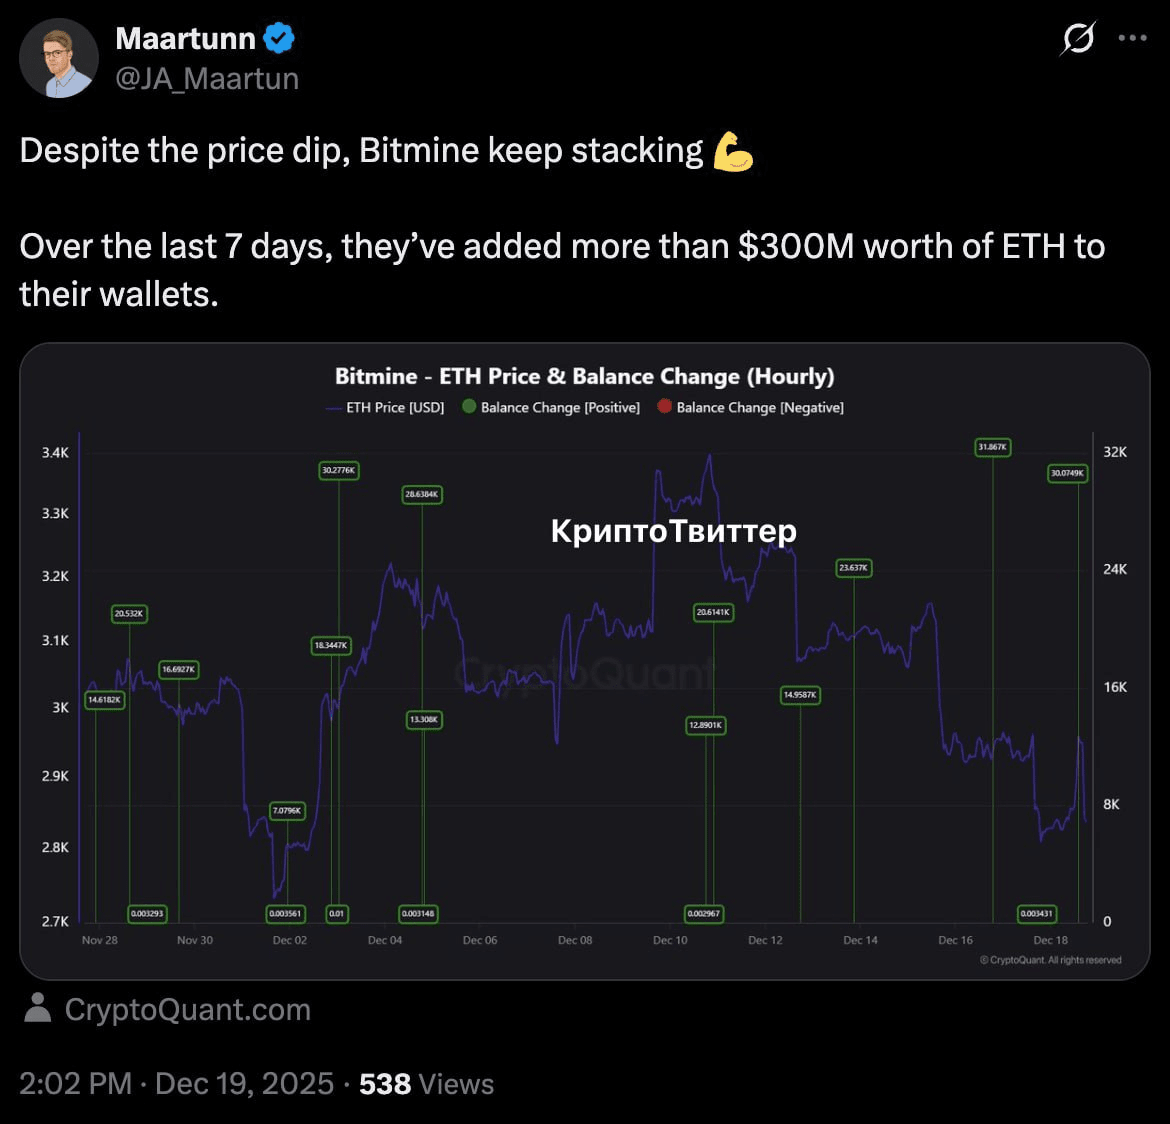Open the embedded chart image
Image resolution: width=1170 pixels, height=1124 pixels.
pyautogui.click(x=584, y=661)
